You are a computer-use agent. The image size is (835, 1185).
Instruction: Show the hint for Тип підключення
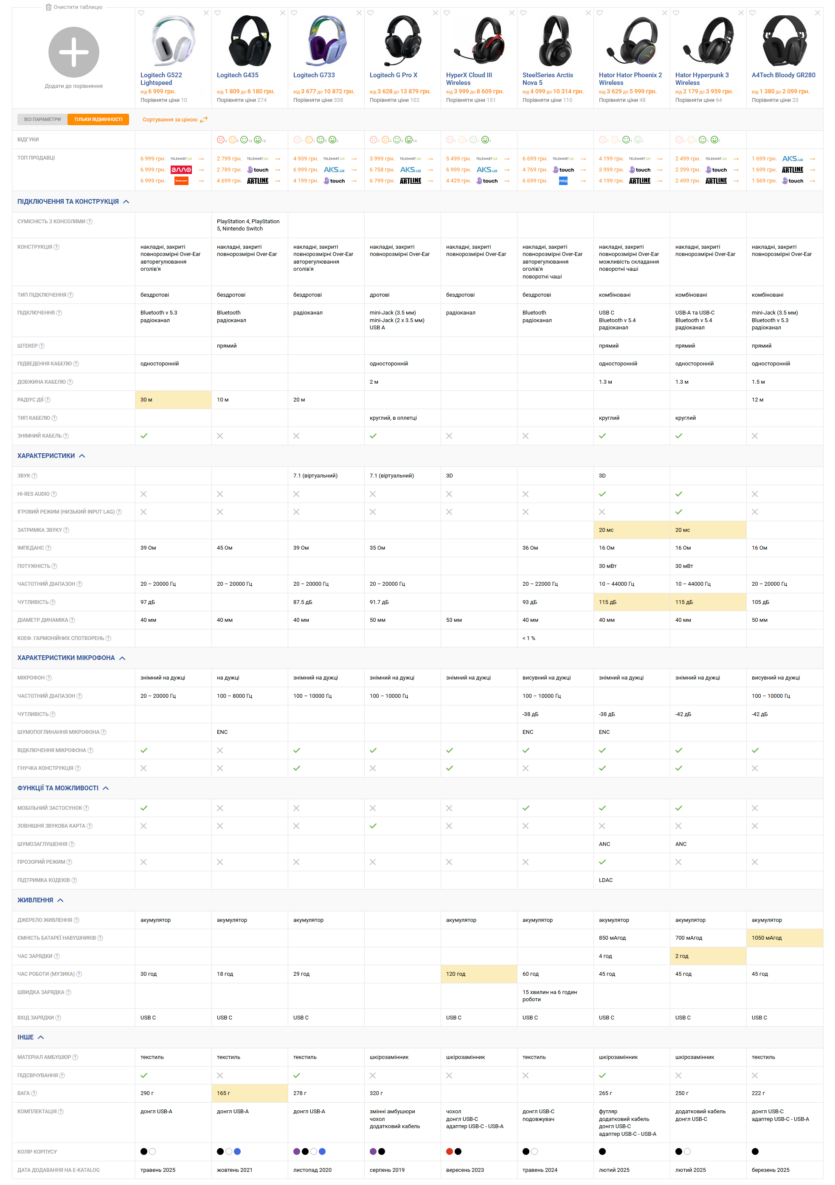click(x=70, y=295)
